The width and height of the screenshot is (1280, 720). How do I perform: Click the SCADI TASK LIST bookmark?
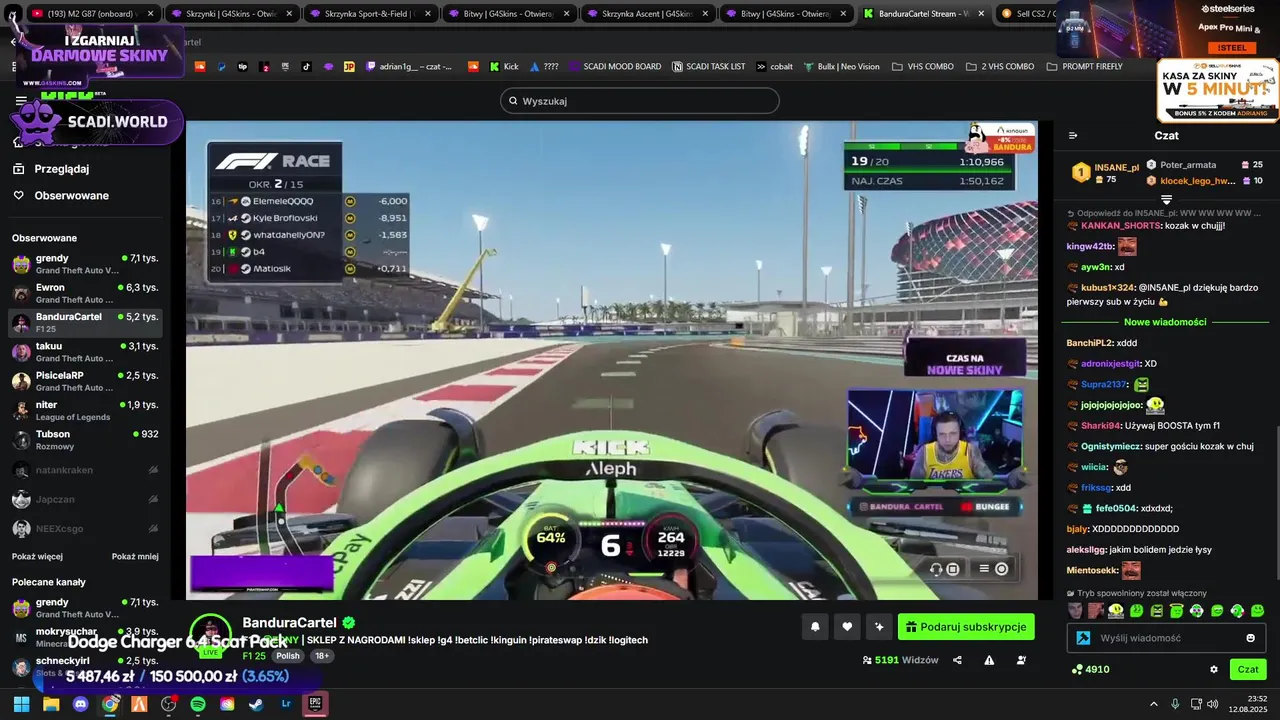708,67
